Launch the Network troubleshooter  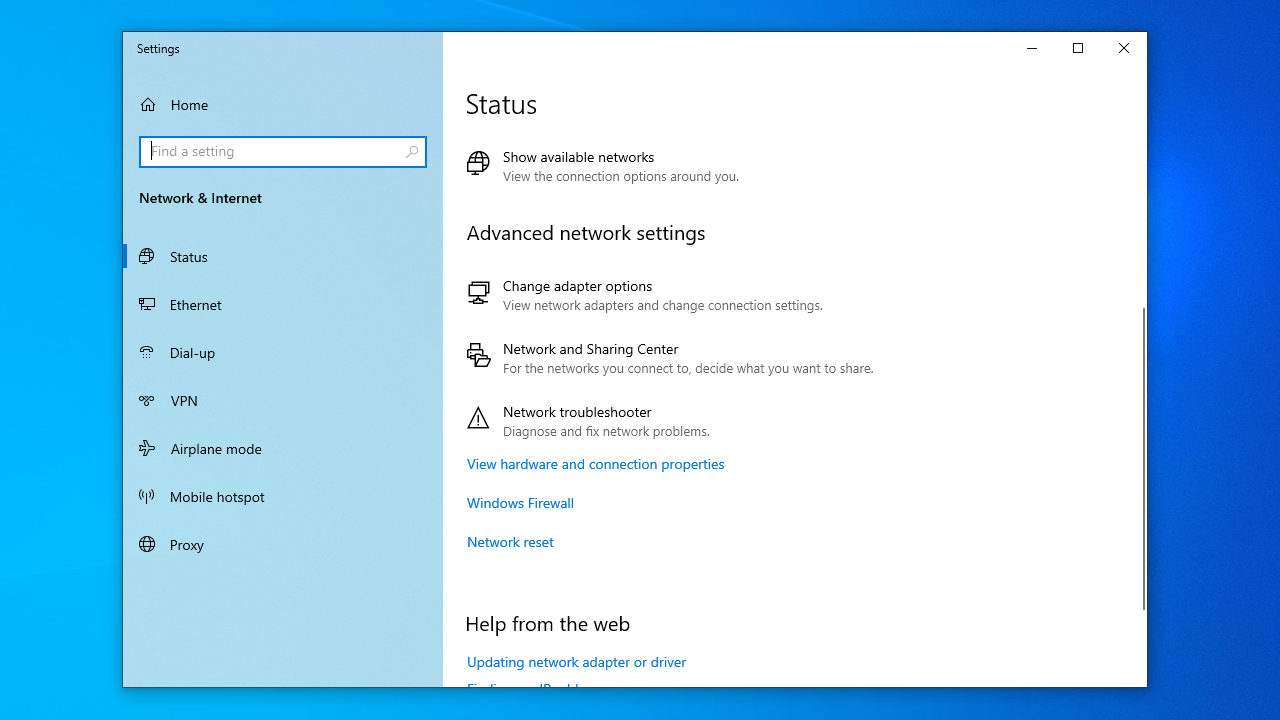tap(588, 421)
